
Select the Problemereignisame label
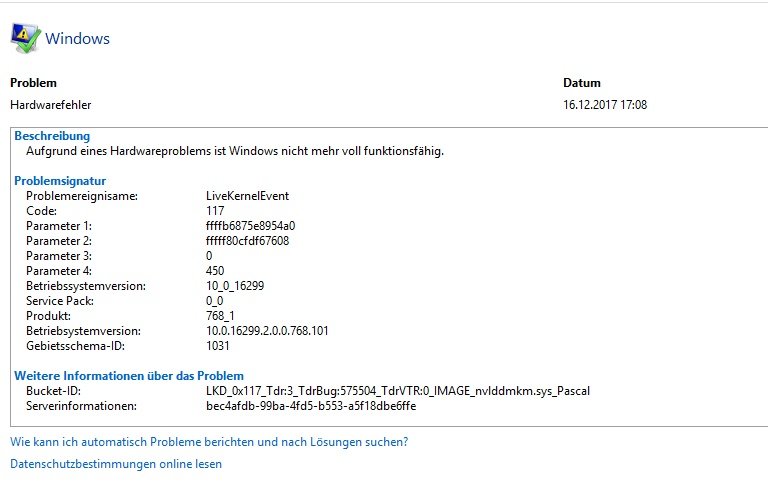[82, 196]
